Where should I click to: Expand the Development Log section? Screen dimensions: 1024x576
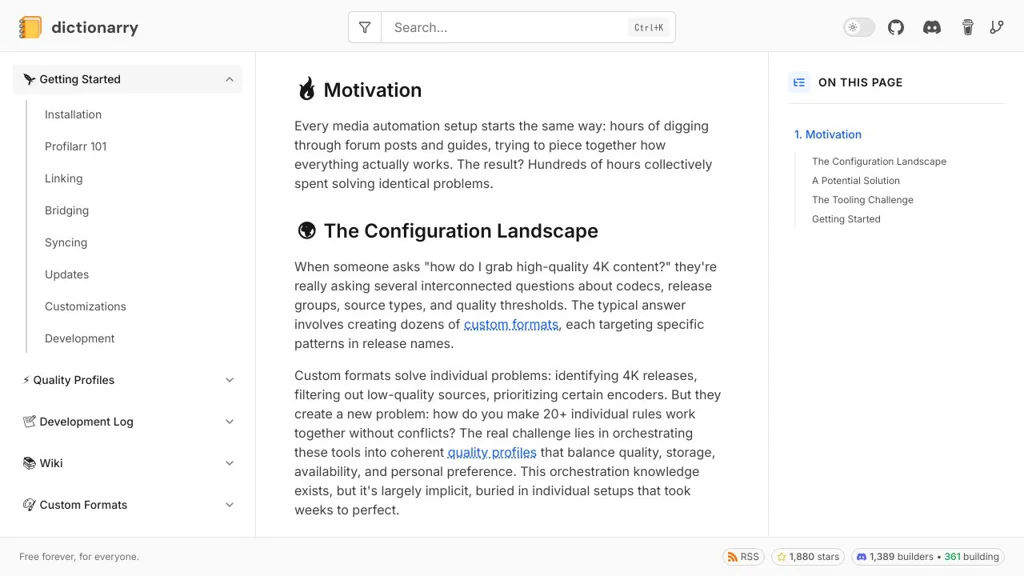(x=229, y=422)
